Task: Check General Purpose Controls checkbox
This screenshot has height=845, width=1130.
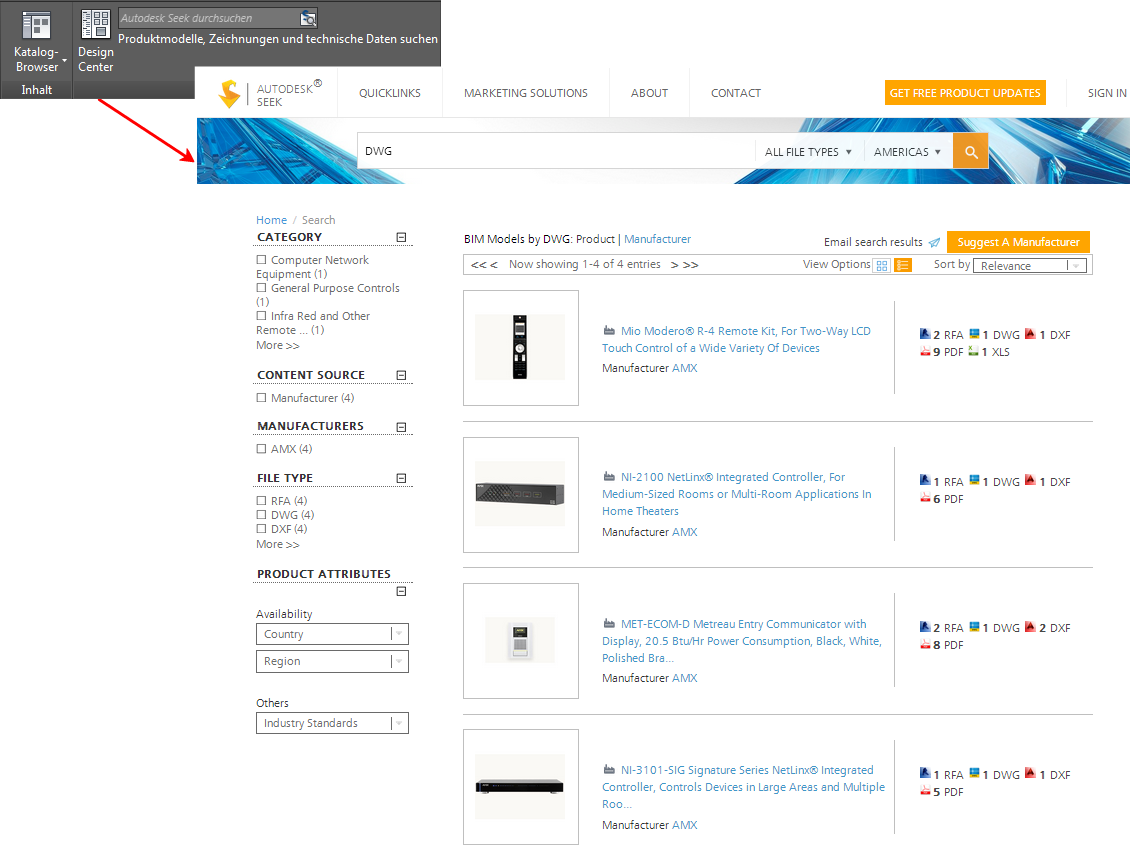Action: click(x=262, y=288)
